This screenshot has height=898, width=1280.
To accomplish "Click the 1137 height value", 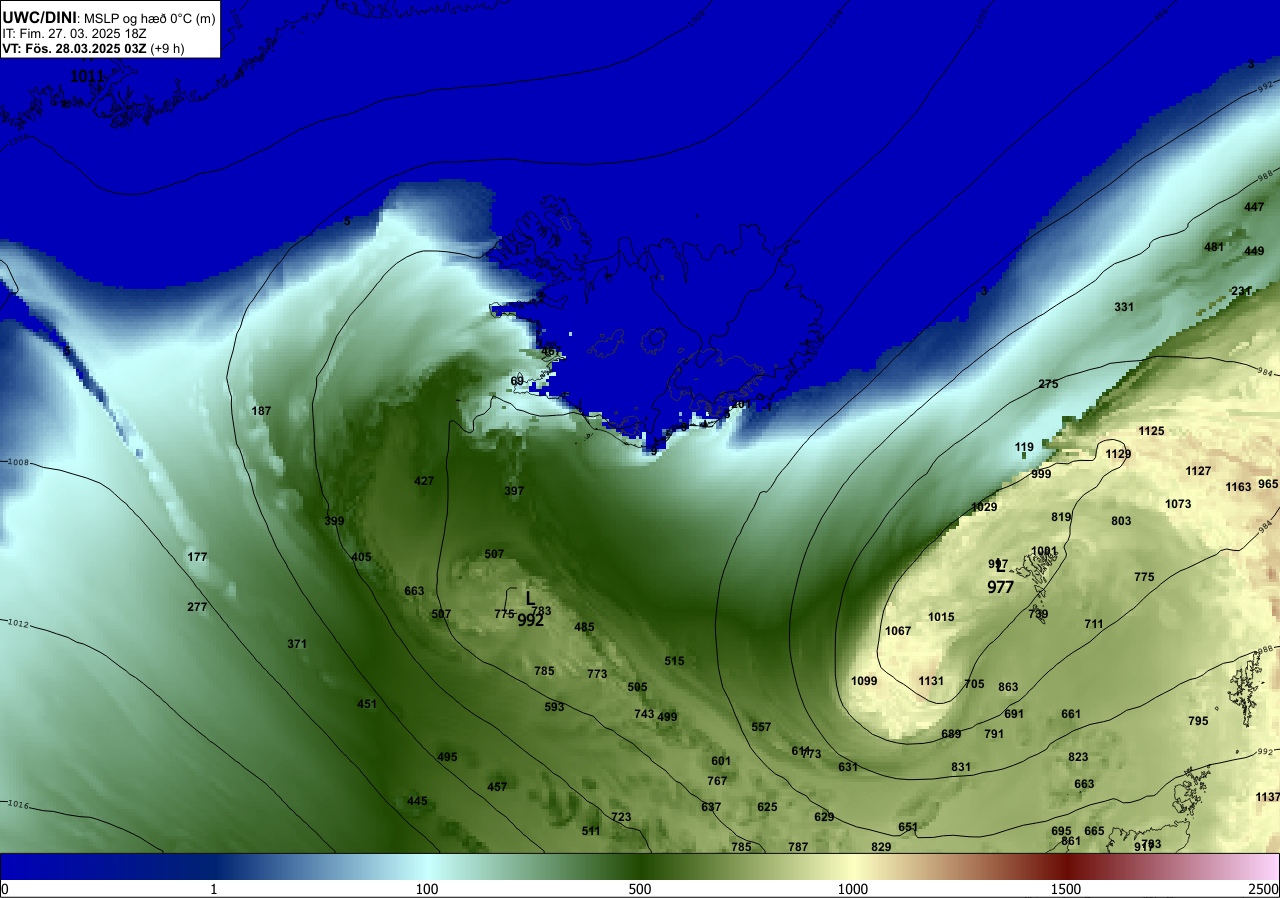I will tap(1267, 797).
